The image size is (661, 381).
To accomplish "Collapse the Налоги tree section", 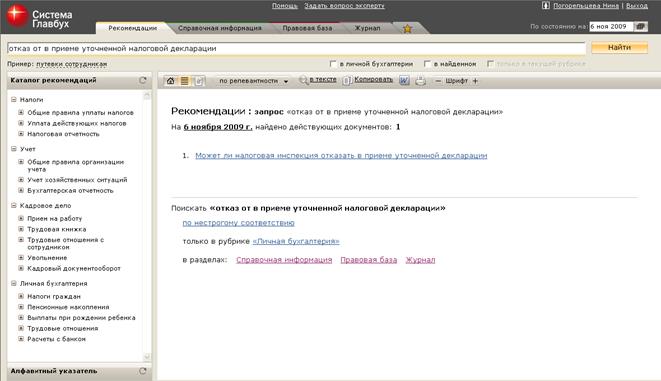I will click(13, 99).
